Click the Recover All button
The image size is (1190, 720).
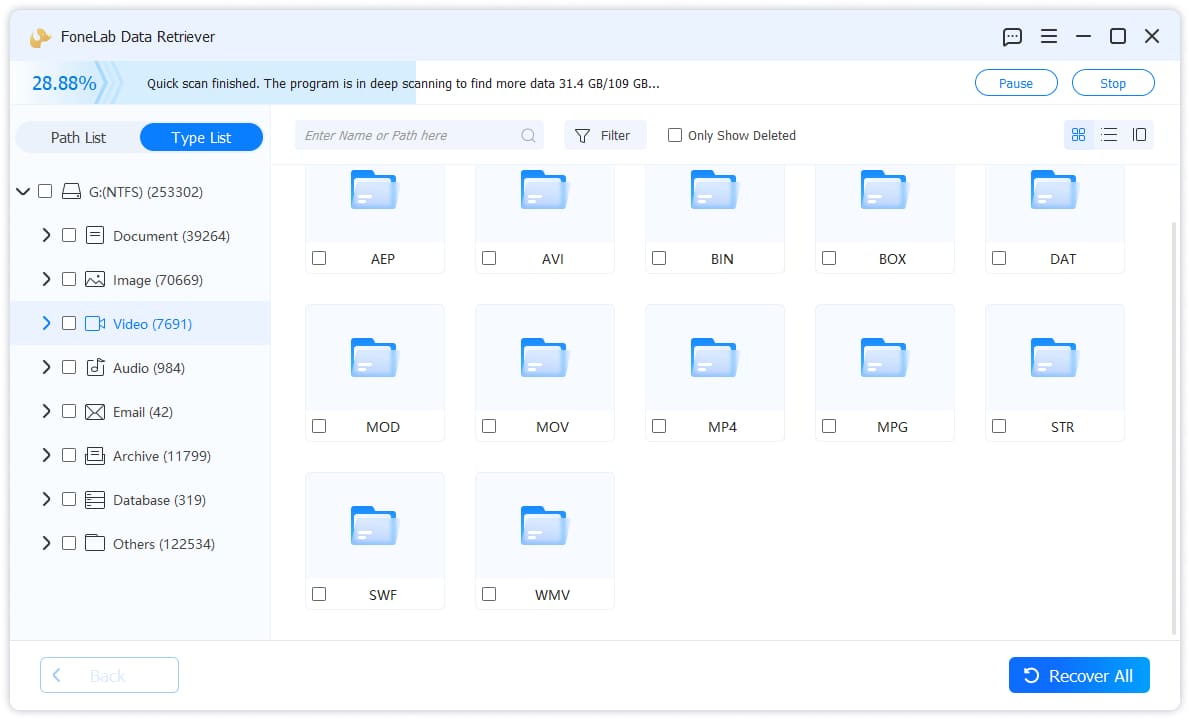coord(1078,675)
